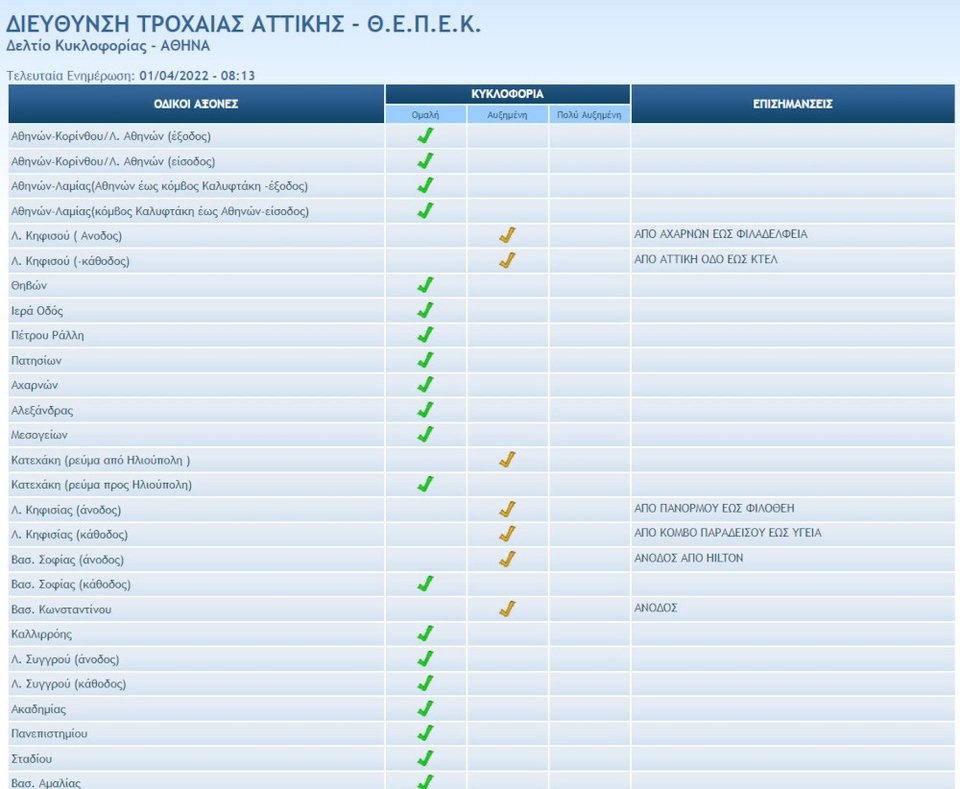This screenshot has width=960, height=789.
Task: Click note ΑΠΟ ΠΑΝΟΡΜΟΥ ΕΩΣ ΦΙΛΟΘΕΗ
Action: [x=714, y=508]
